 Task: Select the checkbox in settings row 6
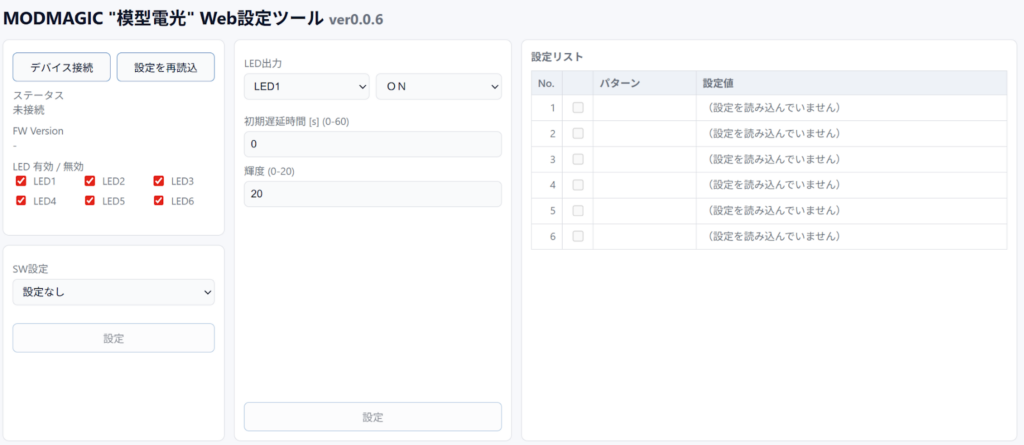pos(577,236)
